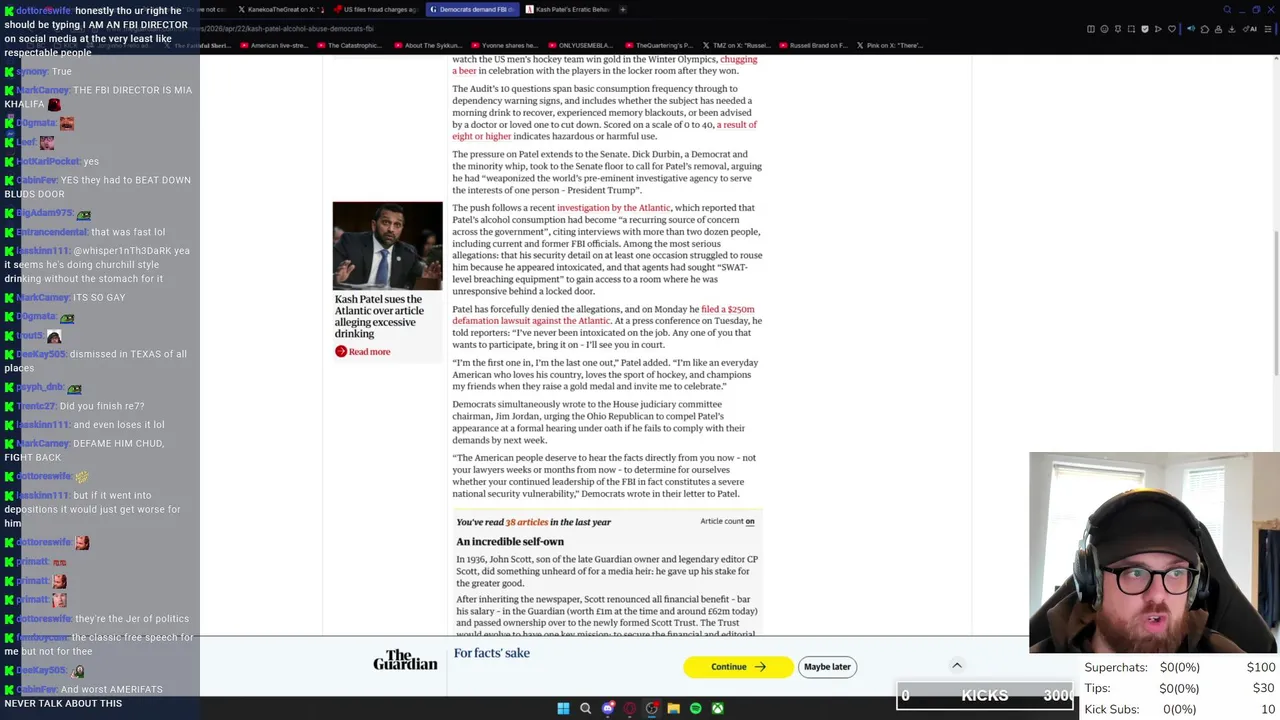Open OBS Studio from the taskbar

[651, 708]
